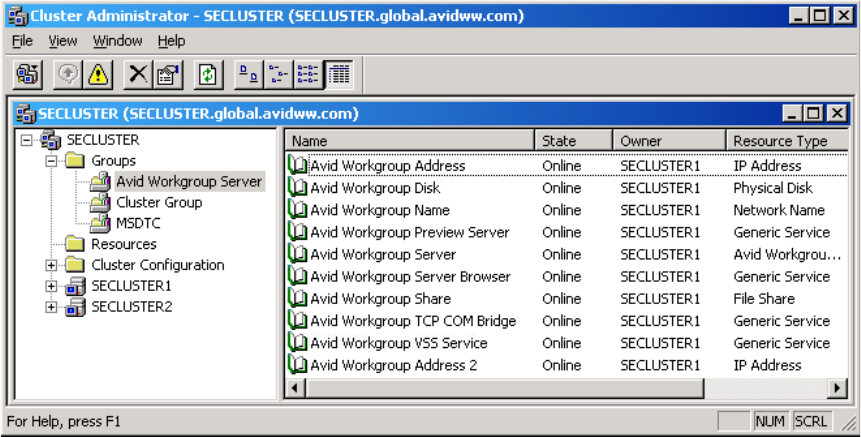861x437 pixels.
Task: Click the File Share resource type cell
Action: [x=764, y=299]
